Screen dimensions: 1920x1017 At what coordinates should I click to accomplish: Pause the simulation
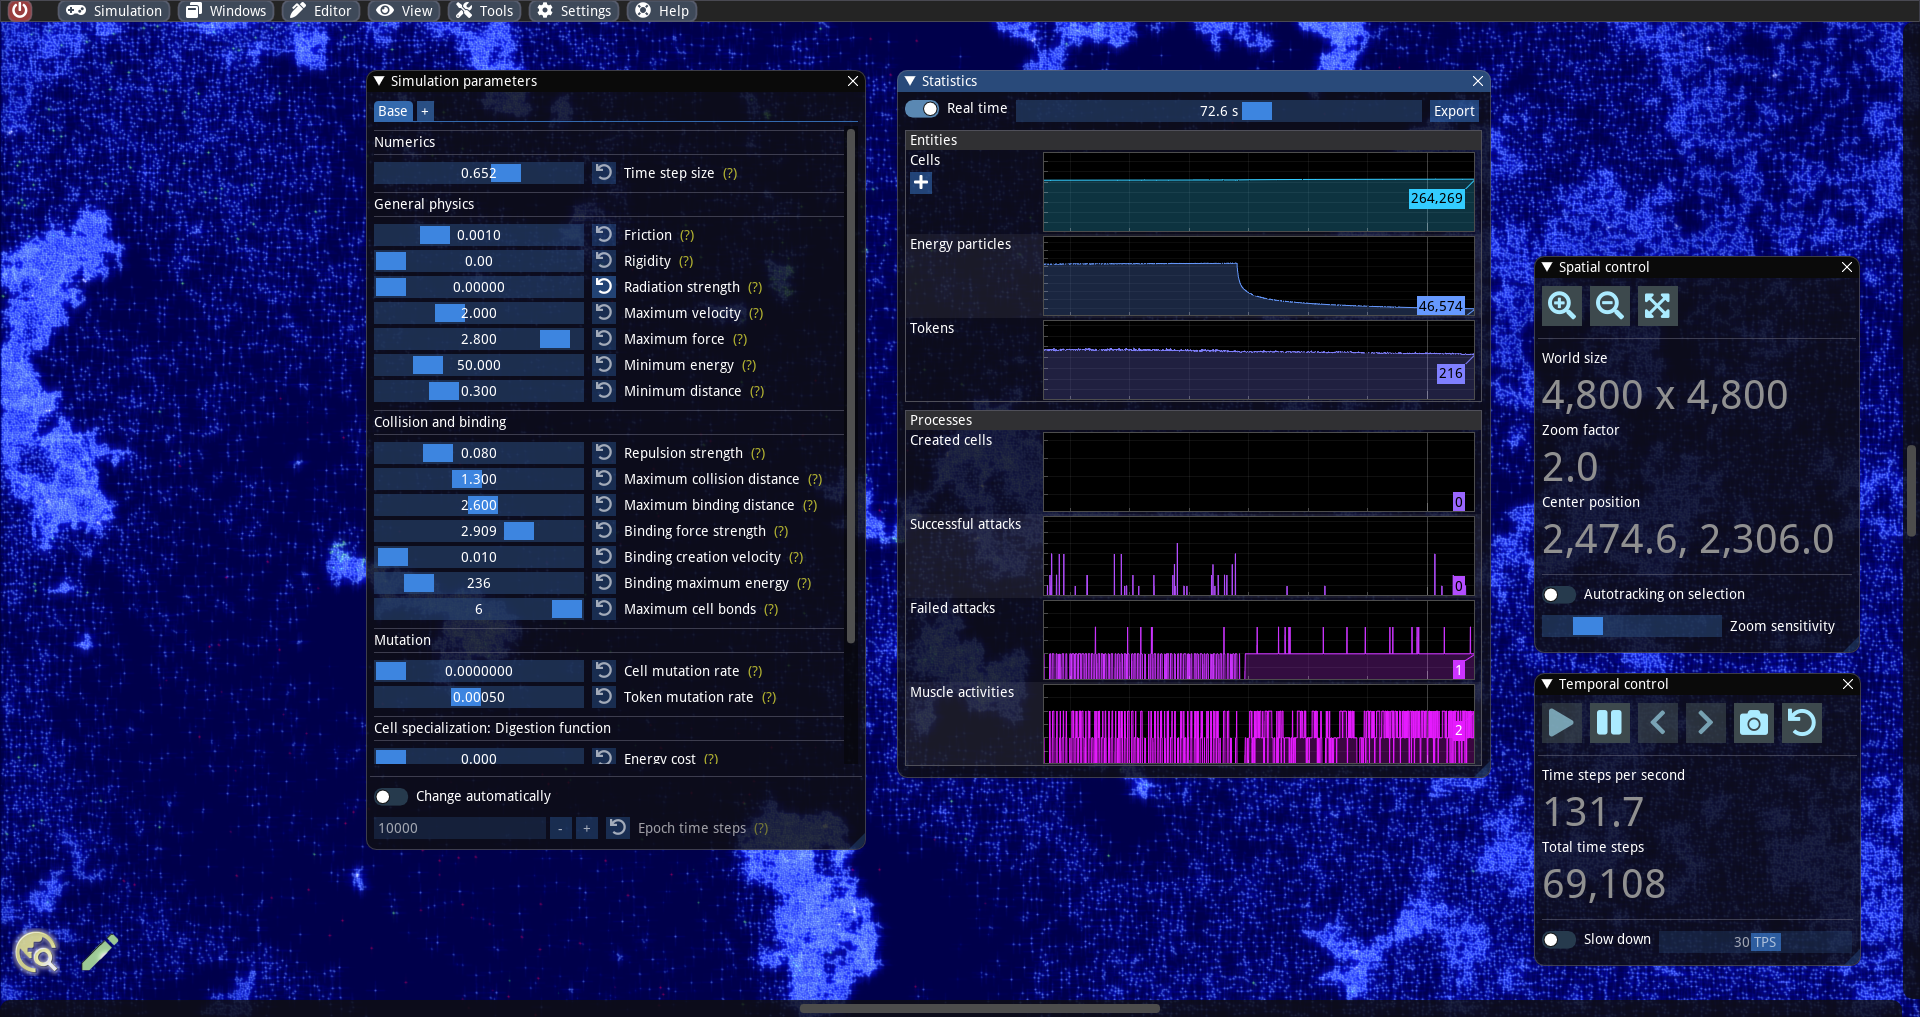coord(1609,722)
